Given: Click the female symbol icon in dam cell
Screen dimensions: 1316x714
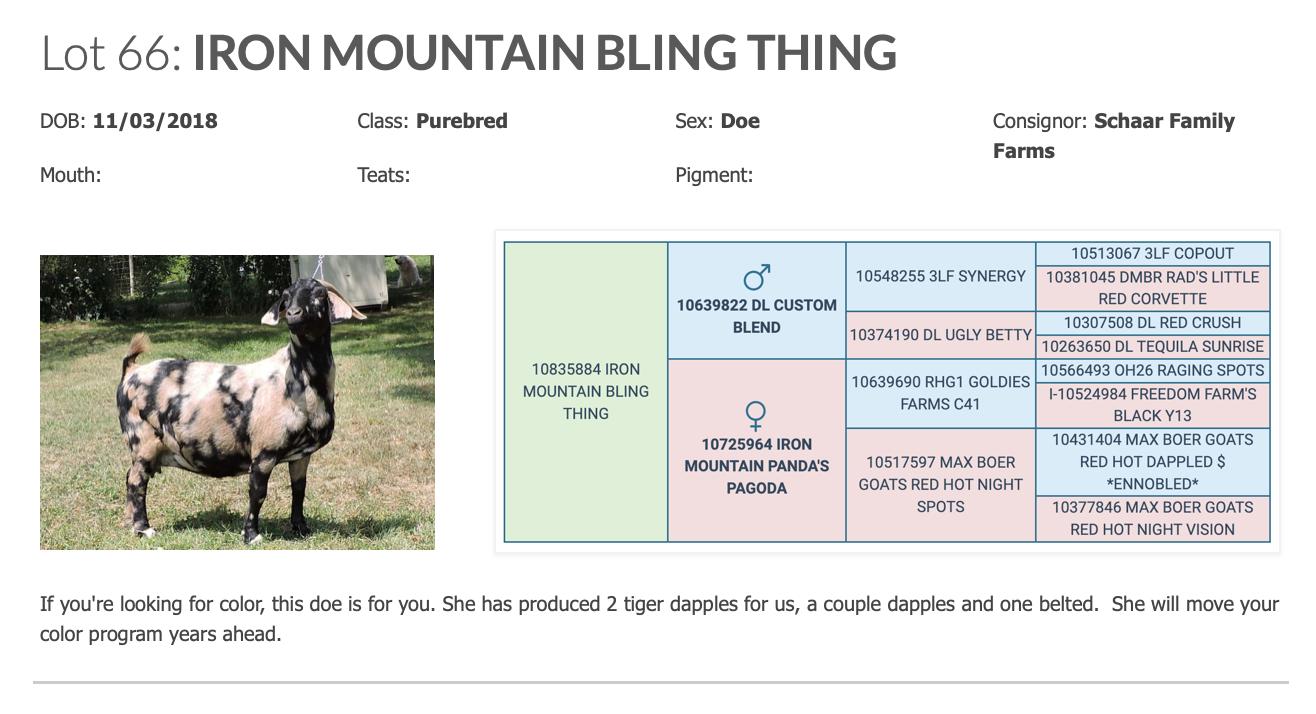Looking at the screenshot, I should tap(757, 415).
